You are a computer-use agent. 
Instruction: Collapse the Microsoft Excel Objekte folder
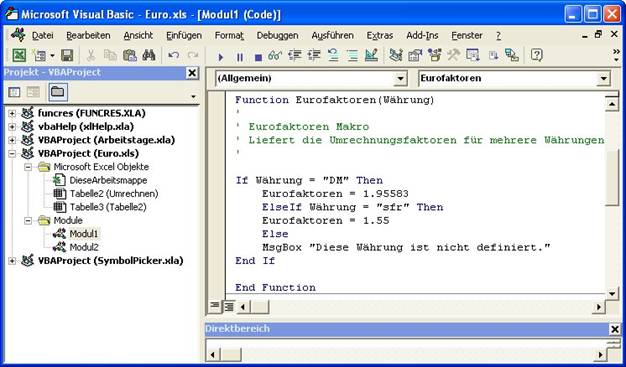point(28,167)
